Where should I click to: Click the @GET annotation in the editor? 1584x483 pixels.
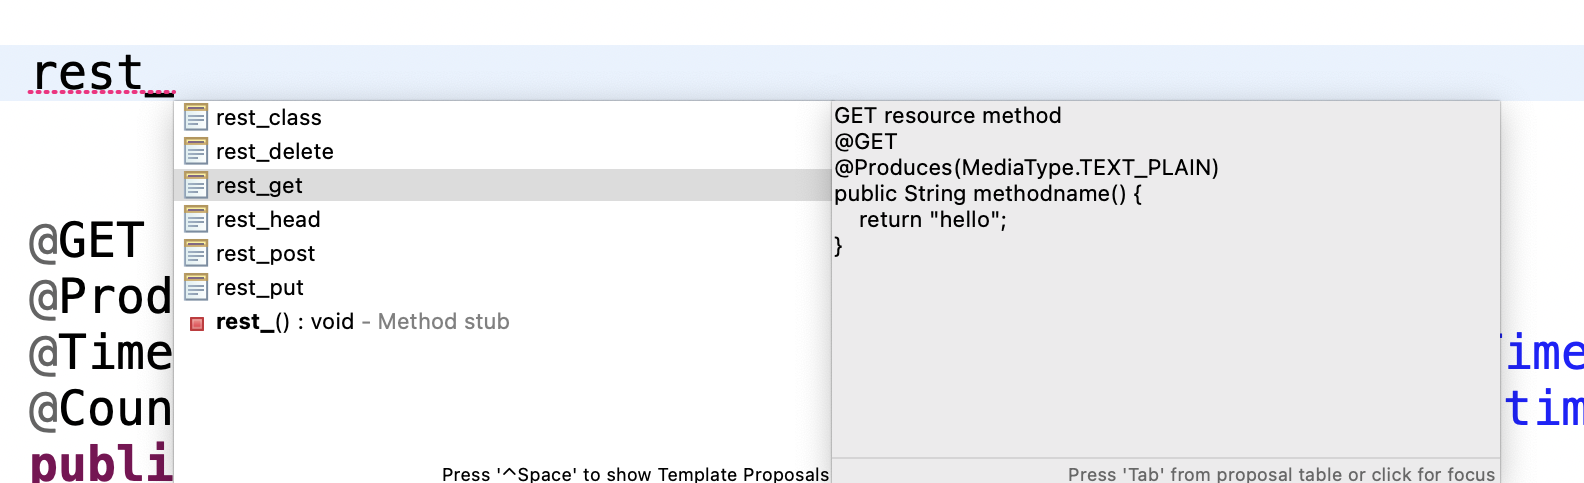point(88,241)
